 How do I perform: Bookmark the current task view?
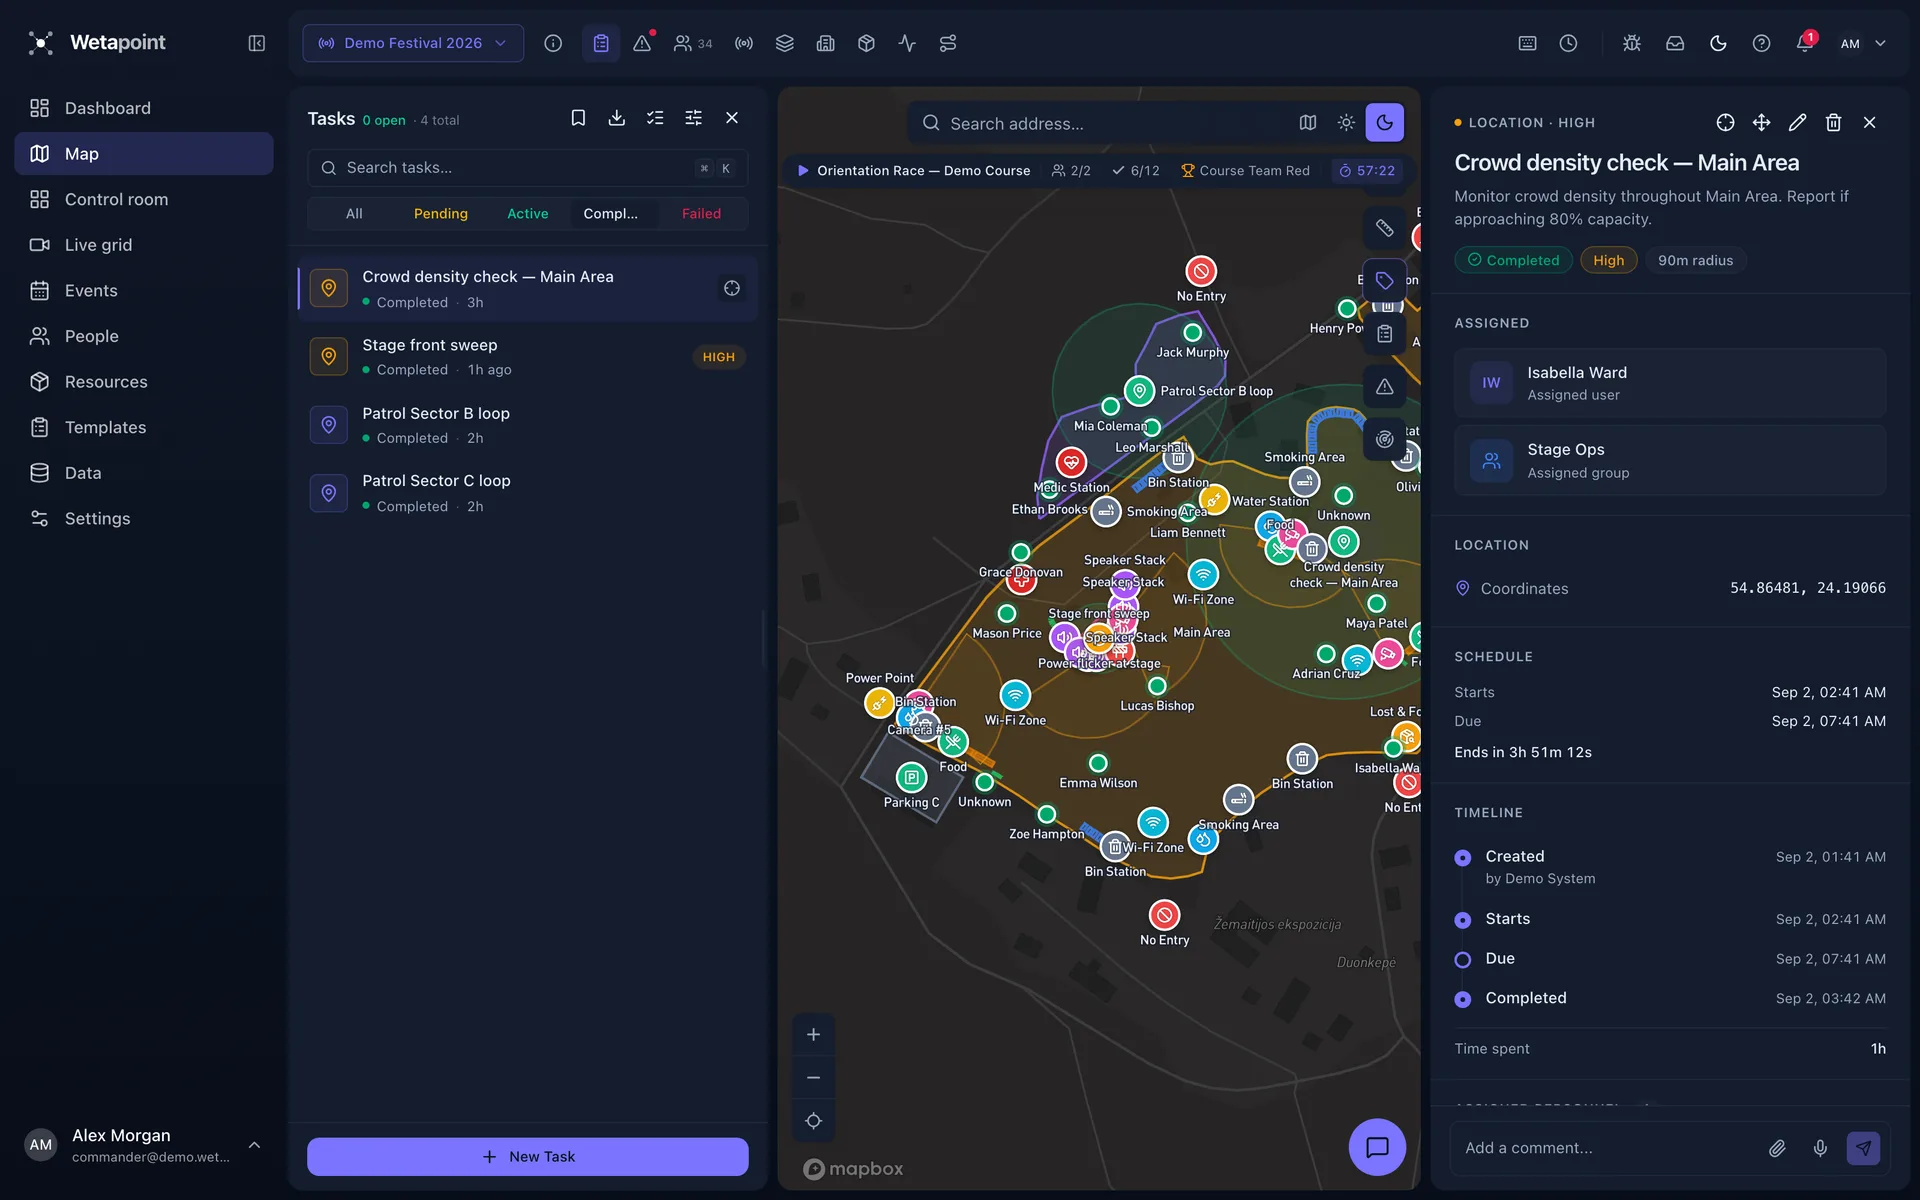tap(578, 118)
